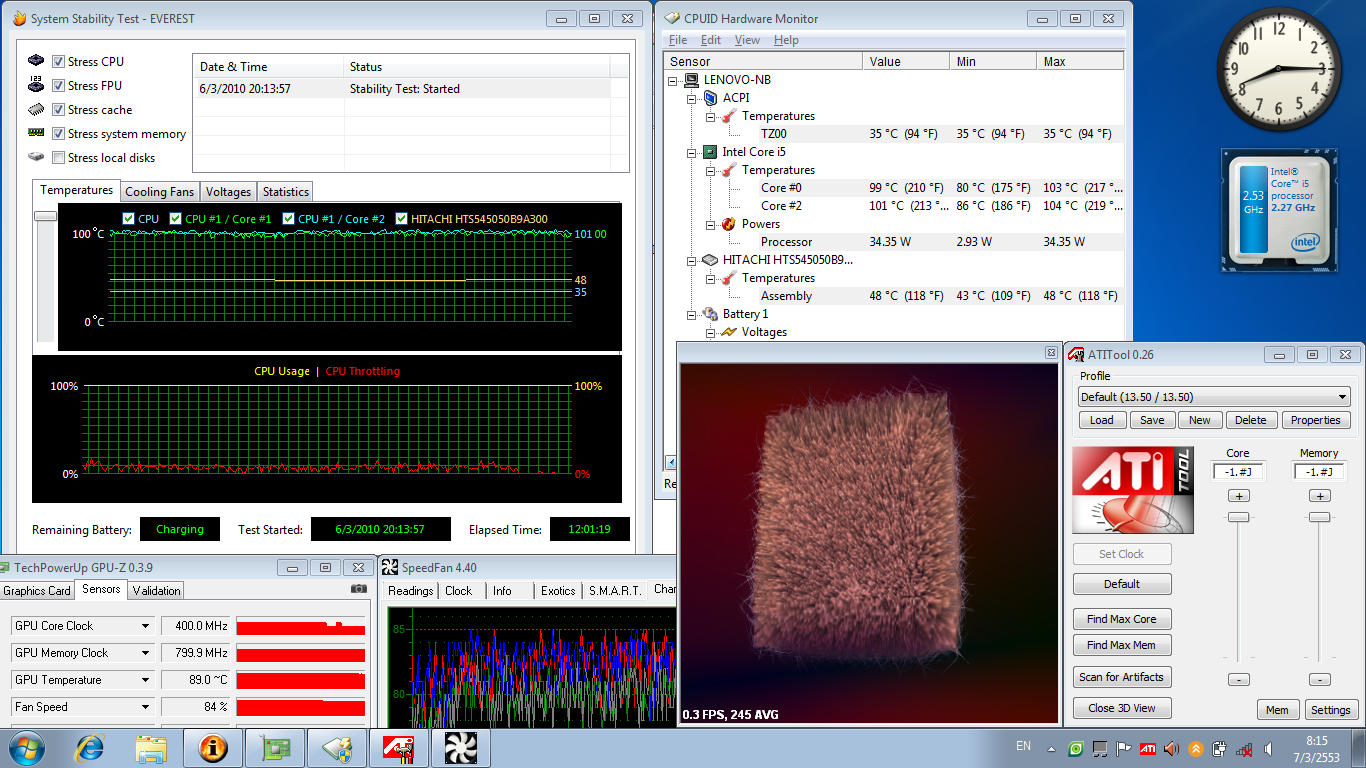Open Fan Speed sensor dropdown
Screen dimensions: 1366x768
82,707
